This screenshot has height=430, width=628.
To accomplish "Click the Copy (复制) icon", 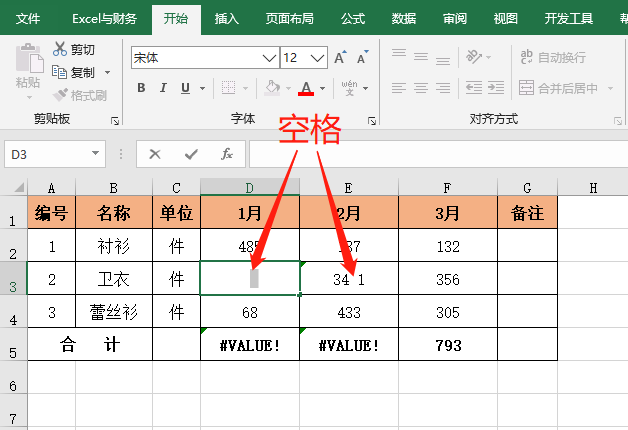I will (x=60, y=72).
